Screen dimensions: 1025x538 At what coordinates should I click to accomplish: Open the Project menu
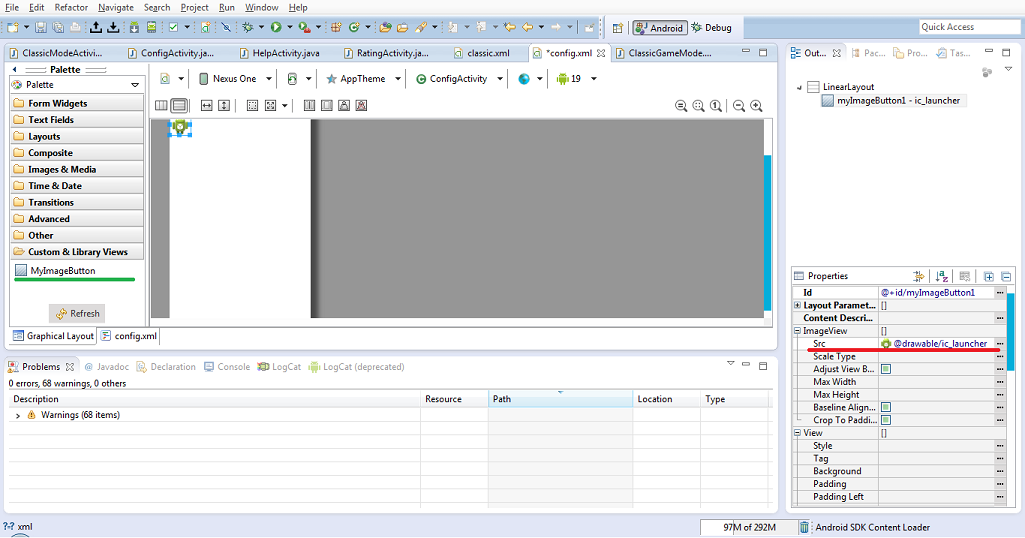click(x=194, y=8)
